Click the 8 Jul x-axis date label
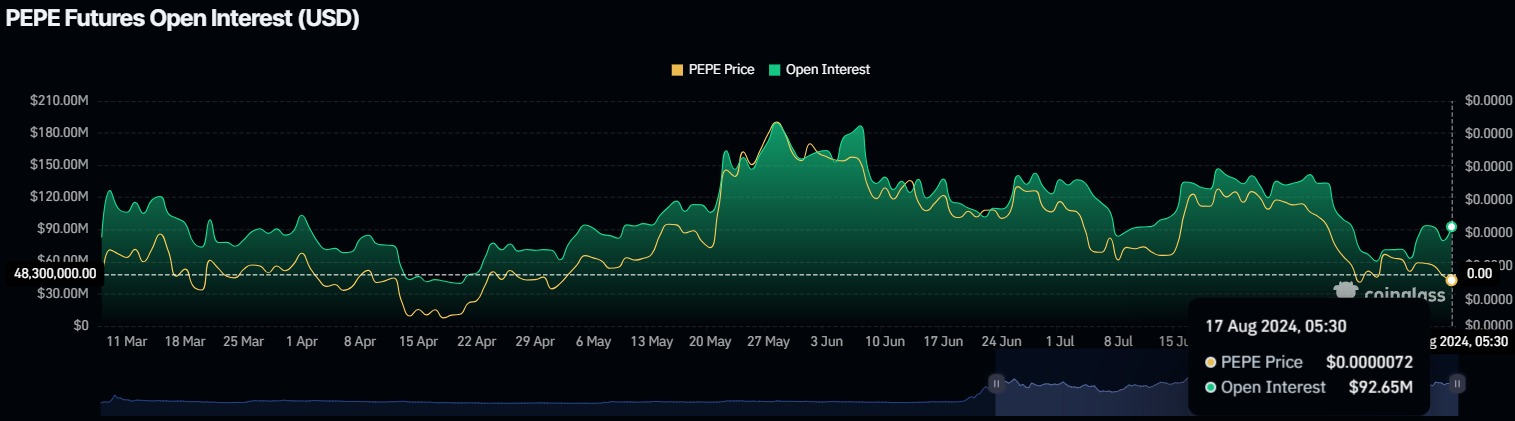 tap(1118, 341)
